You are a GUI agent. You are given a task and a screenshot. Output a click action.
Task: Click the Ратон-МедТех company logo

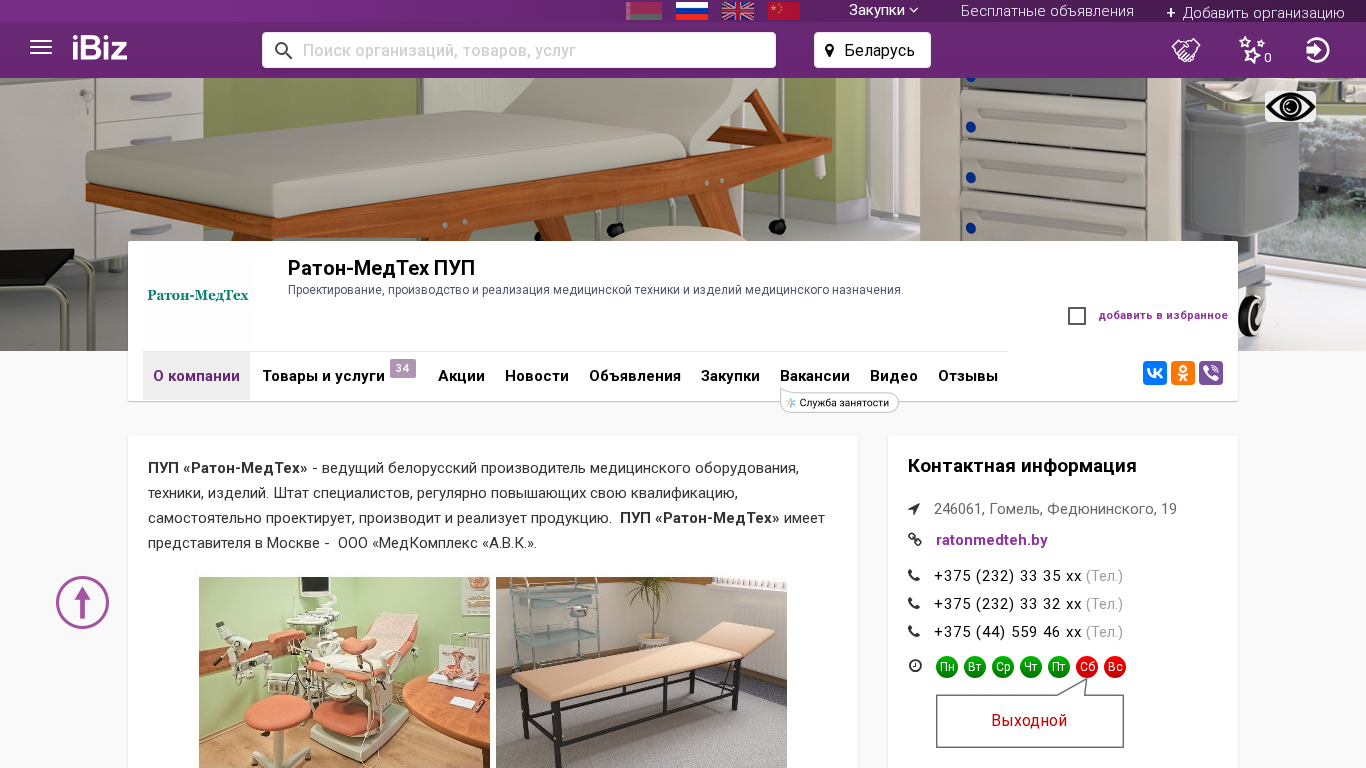coord(198,296)
